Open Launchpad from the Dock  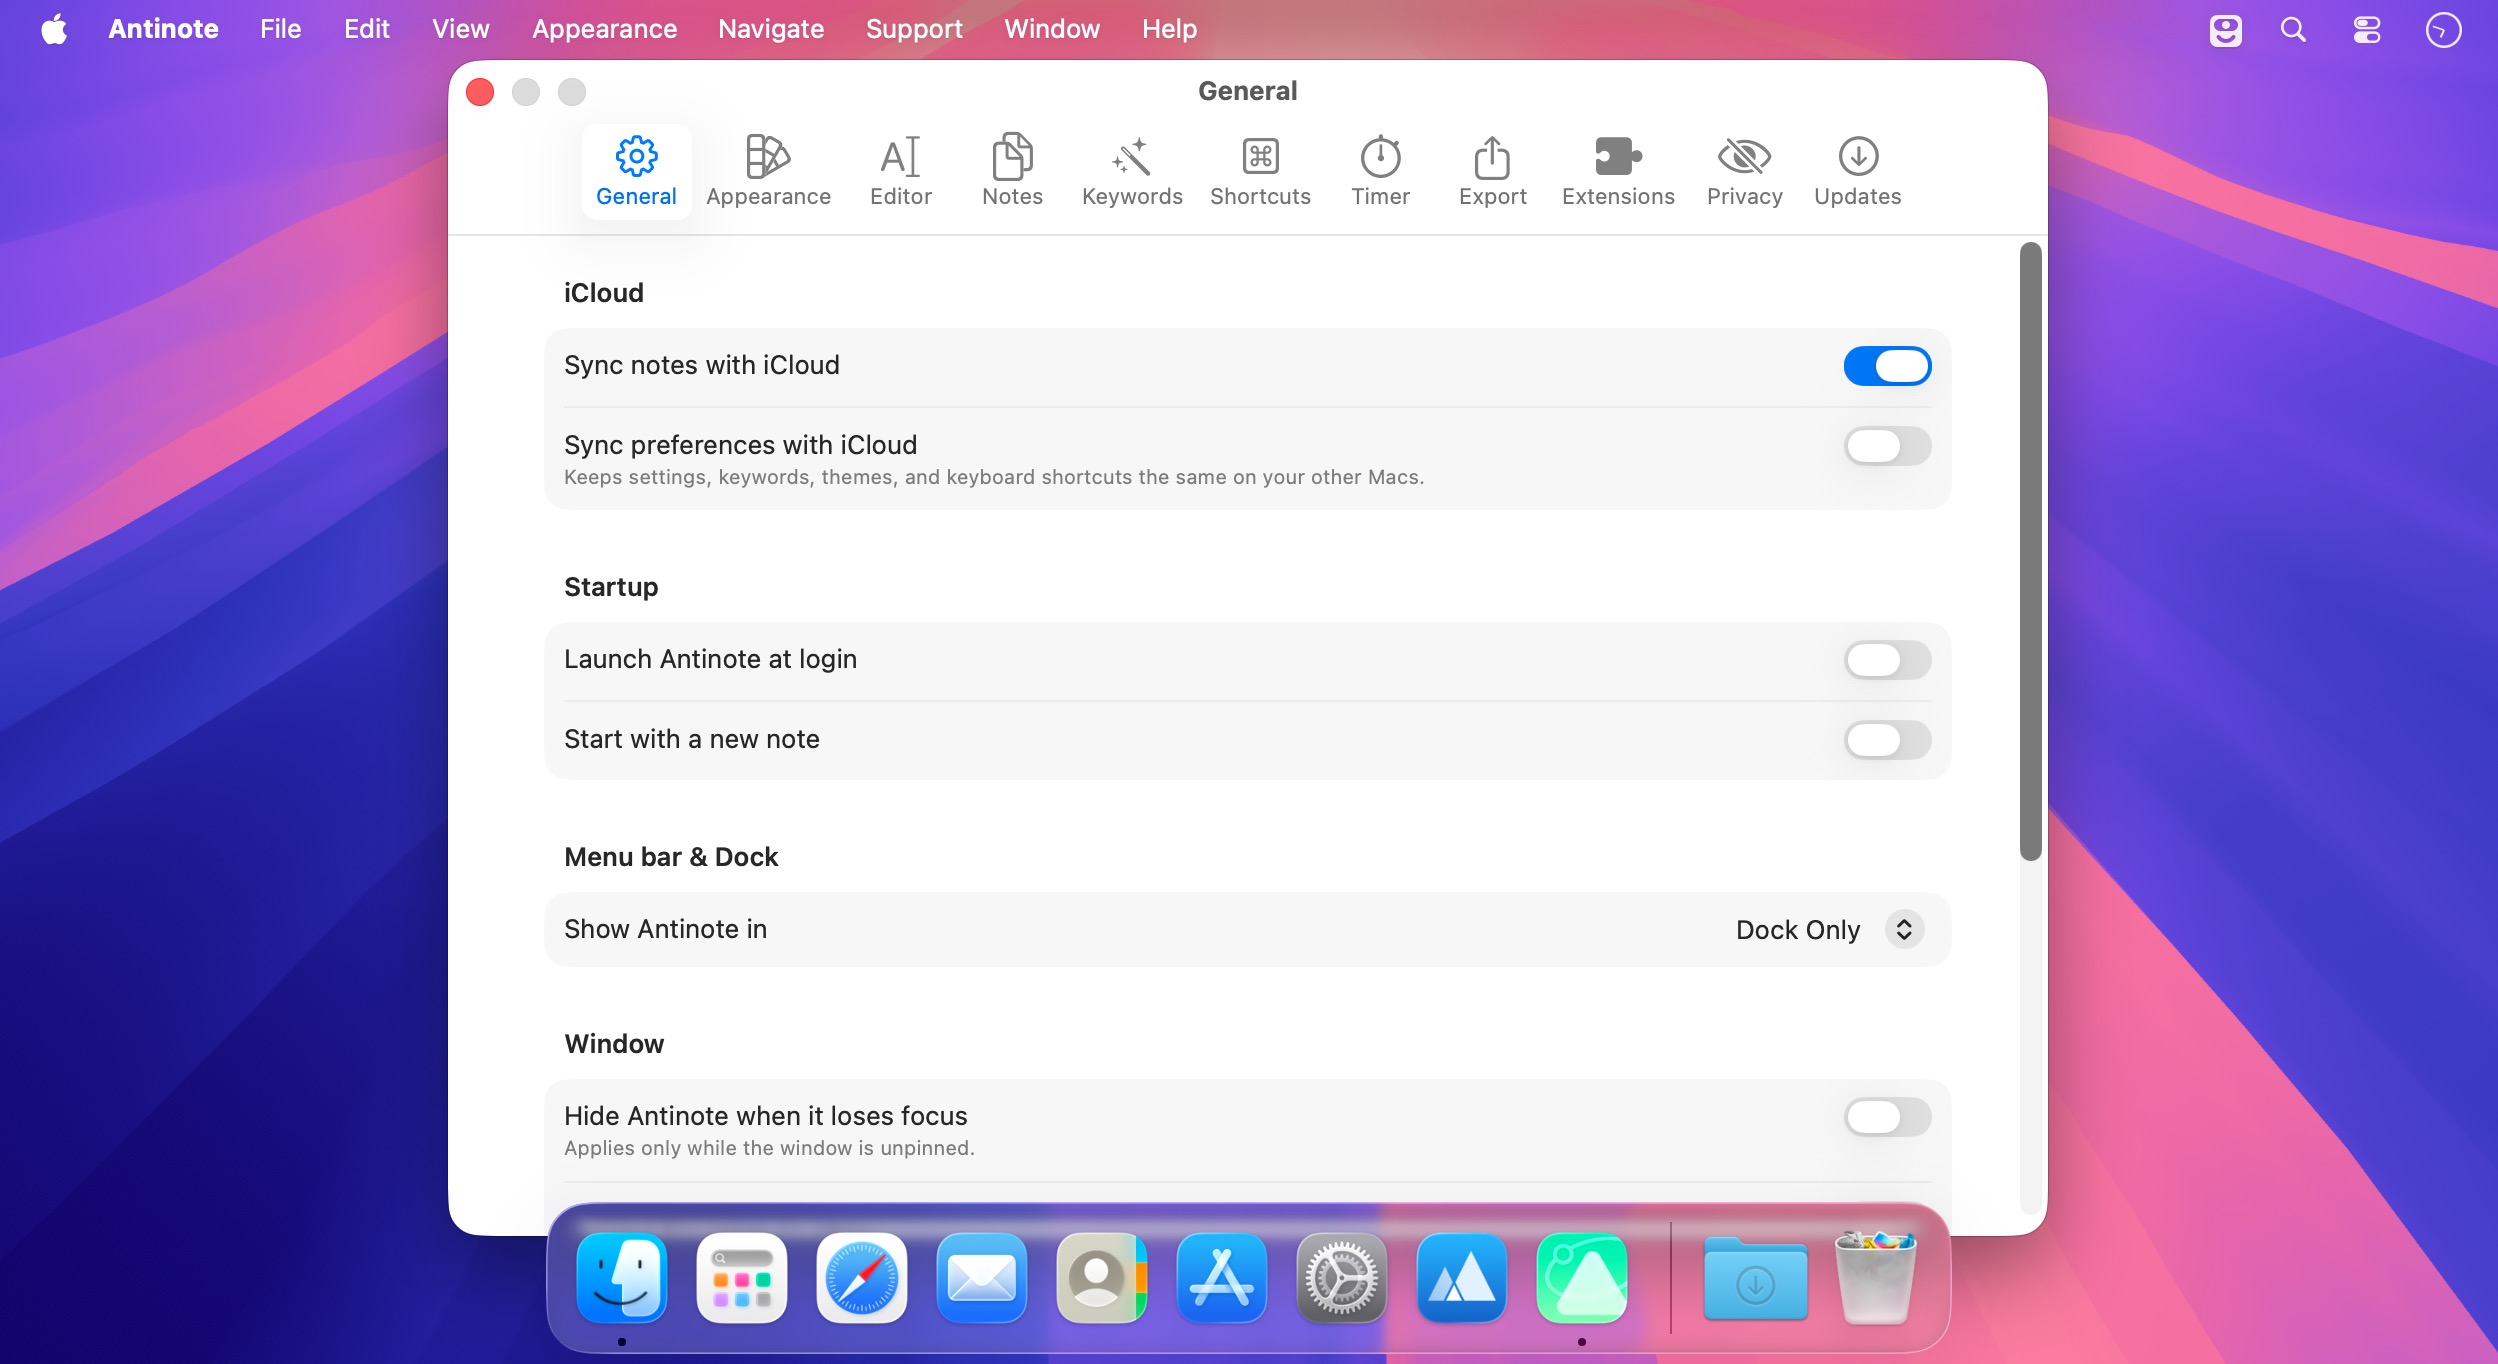(742, 1278)
